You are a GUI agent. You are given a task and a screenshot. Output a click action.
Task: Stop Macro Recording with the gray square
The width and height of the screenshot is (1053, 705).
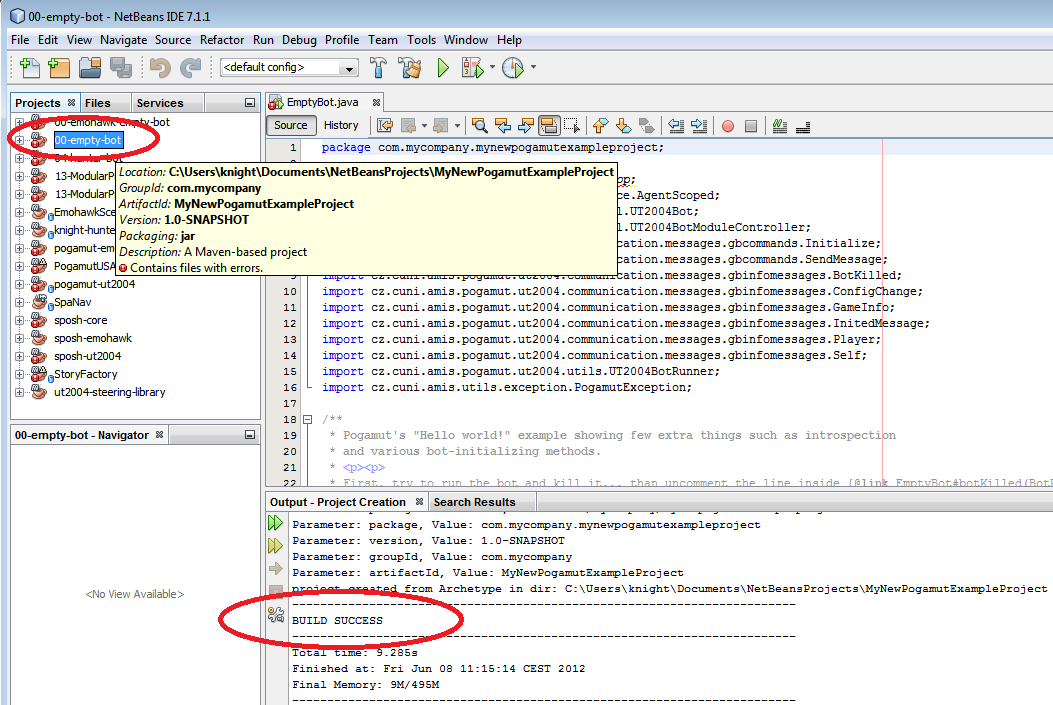click(751, 126)
